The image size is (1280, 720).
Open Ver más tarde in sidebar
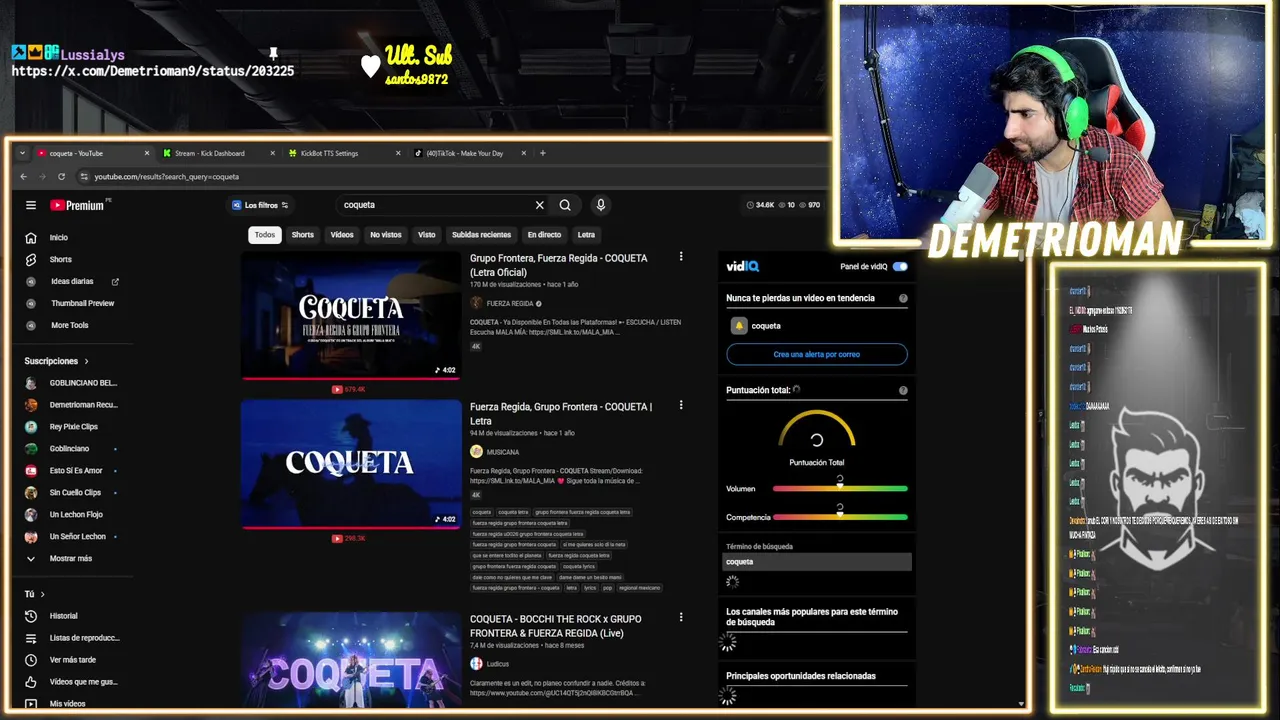(x=72, y=660)
